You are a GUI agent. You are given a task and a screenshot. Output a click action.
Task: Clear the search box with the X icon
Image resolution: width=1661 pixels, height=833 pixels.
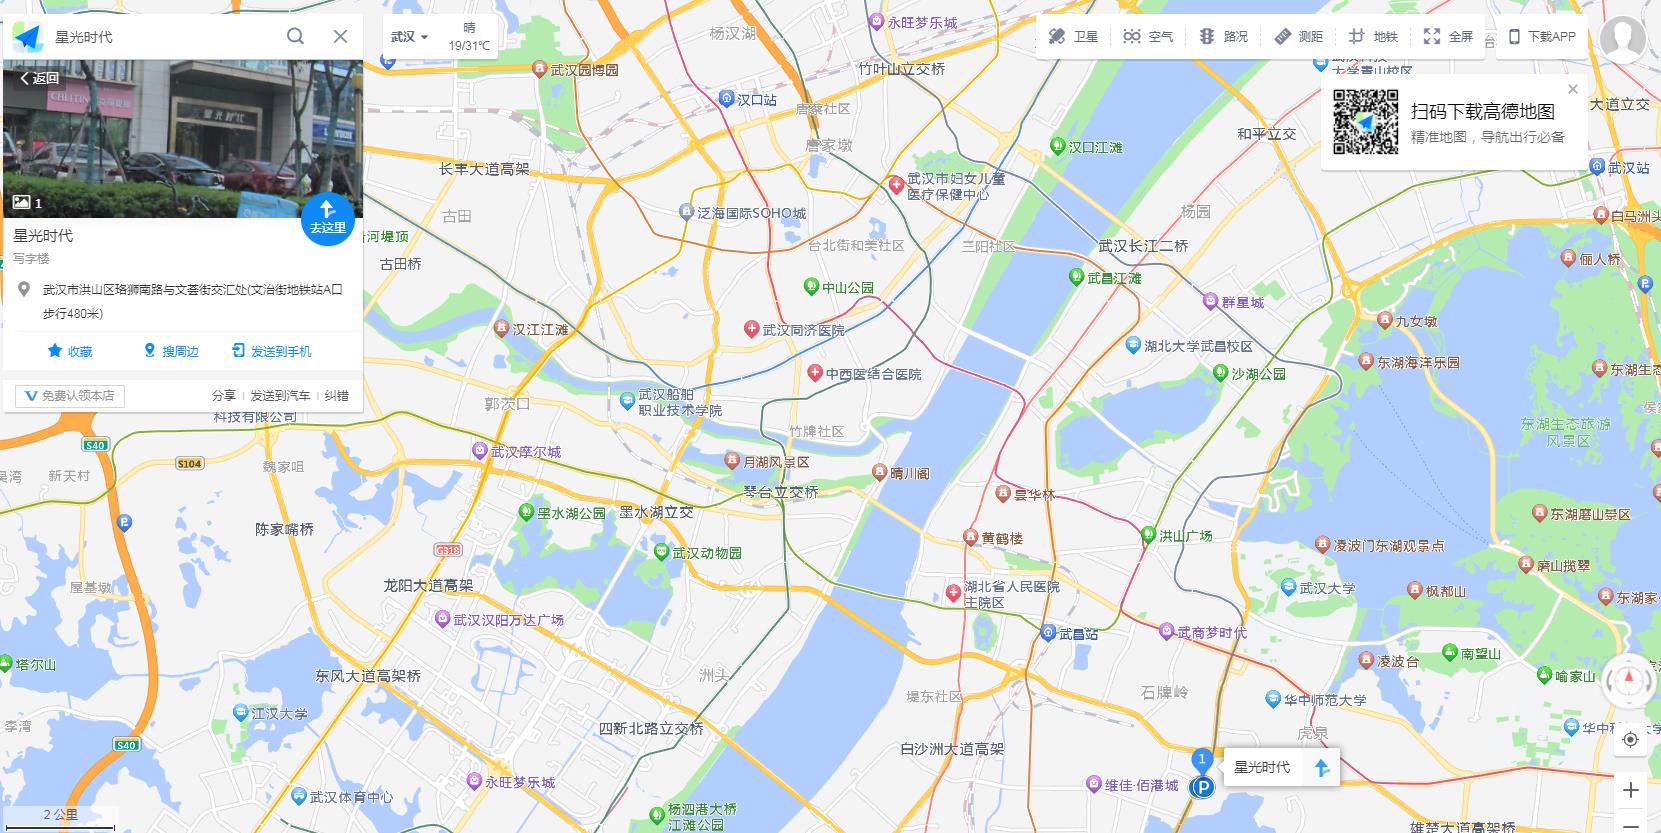(340, 36)
